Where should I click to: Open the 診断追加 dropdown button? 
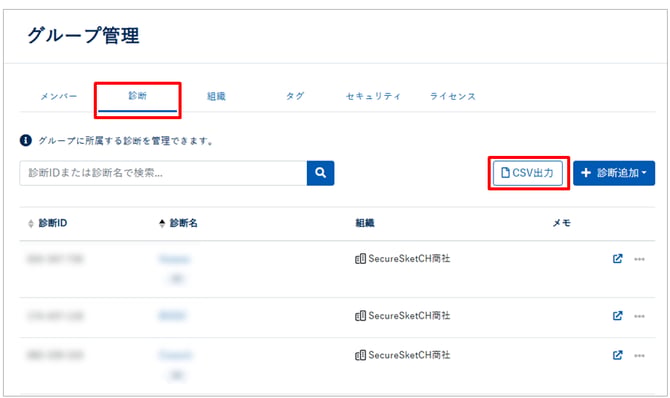[614, 173]
